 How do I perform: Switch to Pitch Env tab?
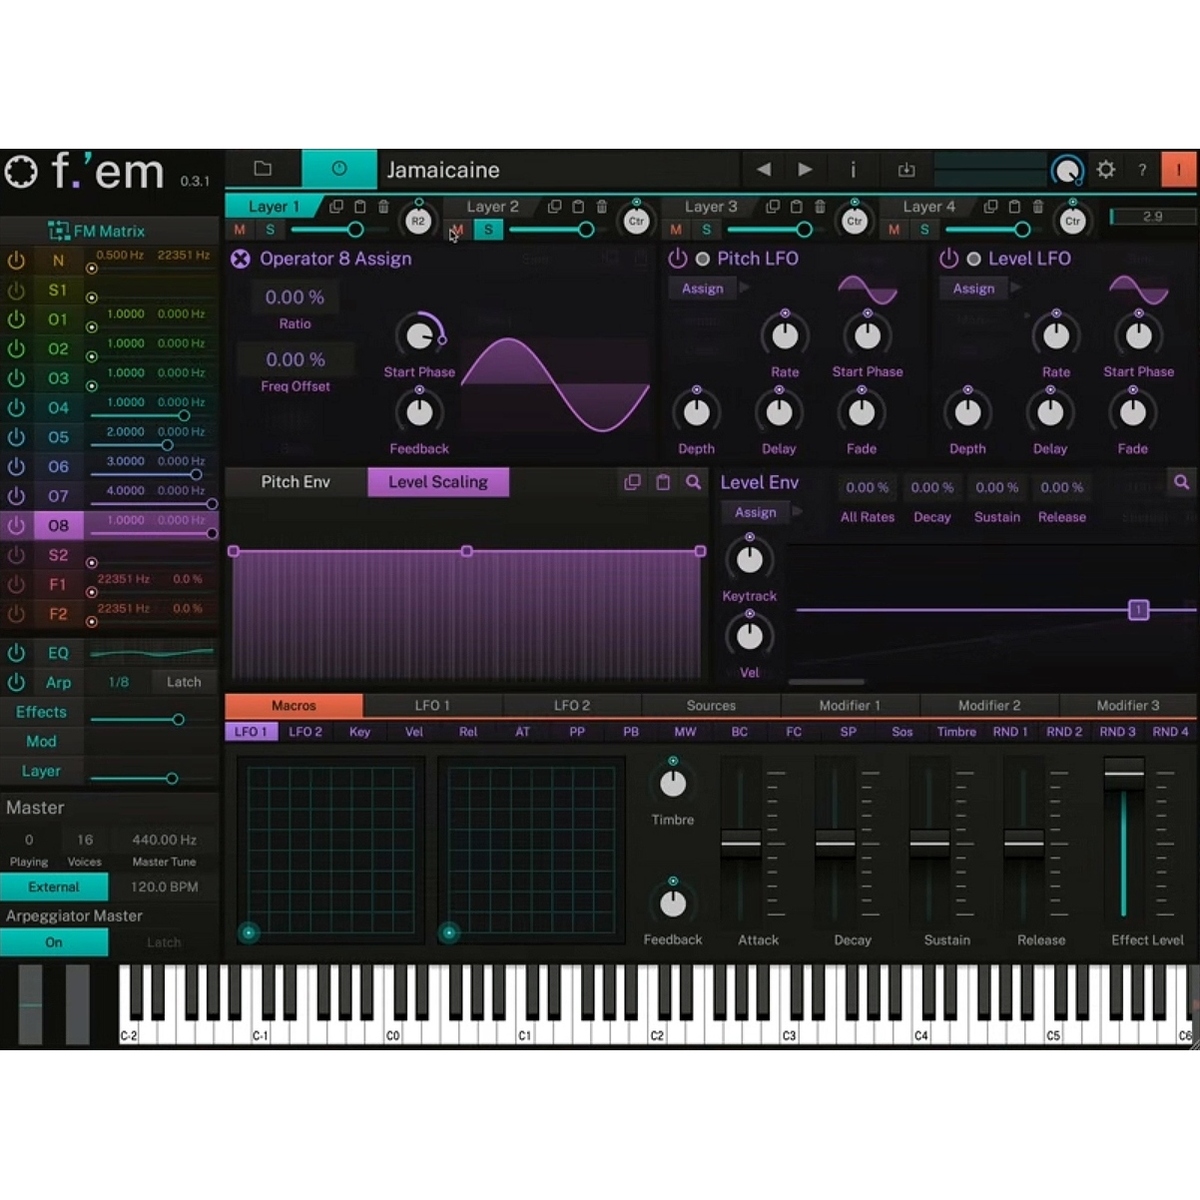tap(295, 482)
